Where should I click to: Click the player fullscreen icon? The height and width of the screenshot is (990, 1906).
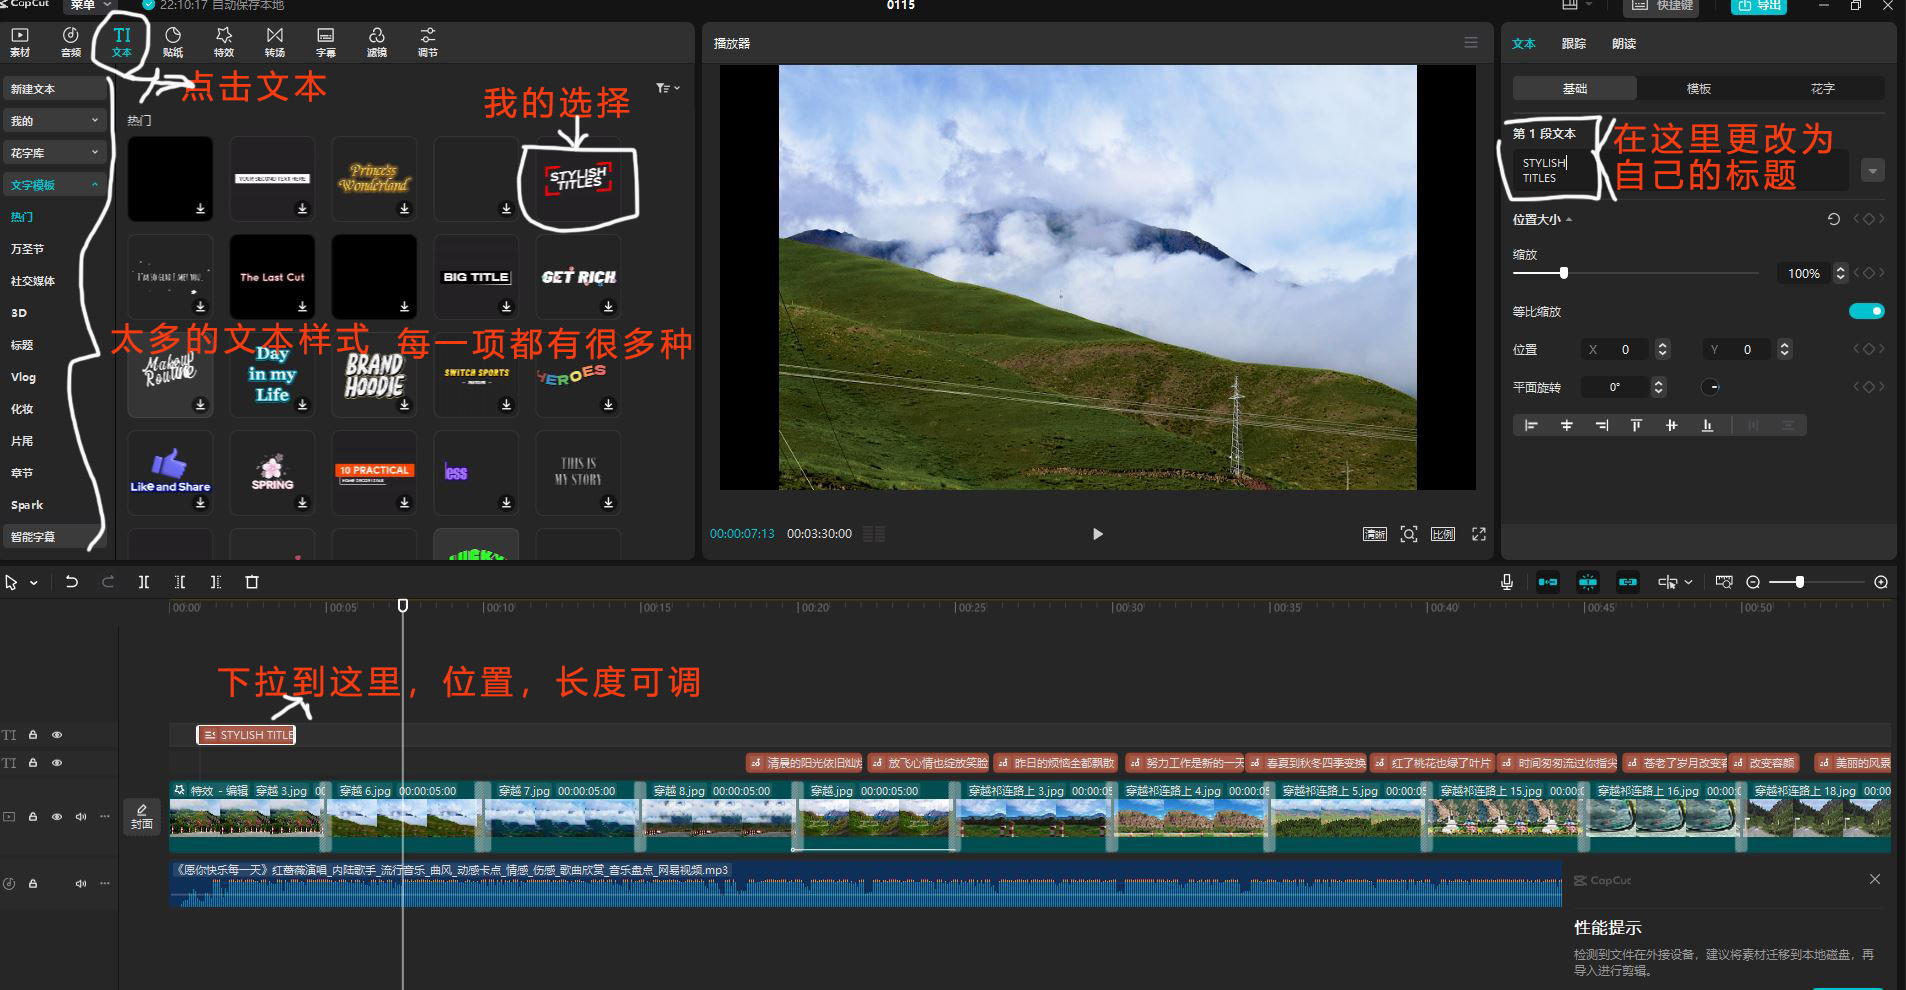pos(1479,534)
